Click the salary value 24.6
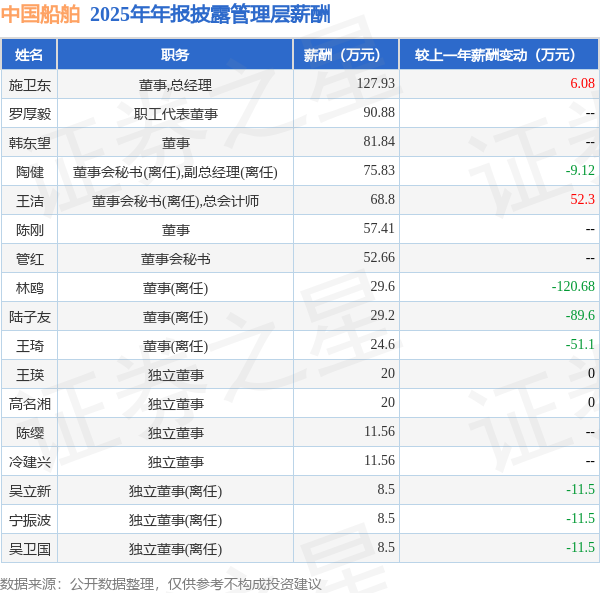Viewport: 600px width, 593px height. coord(382,344)
